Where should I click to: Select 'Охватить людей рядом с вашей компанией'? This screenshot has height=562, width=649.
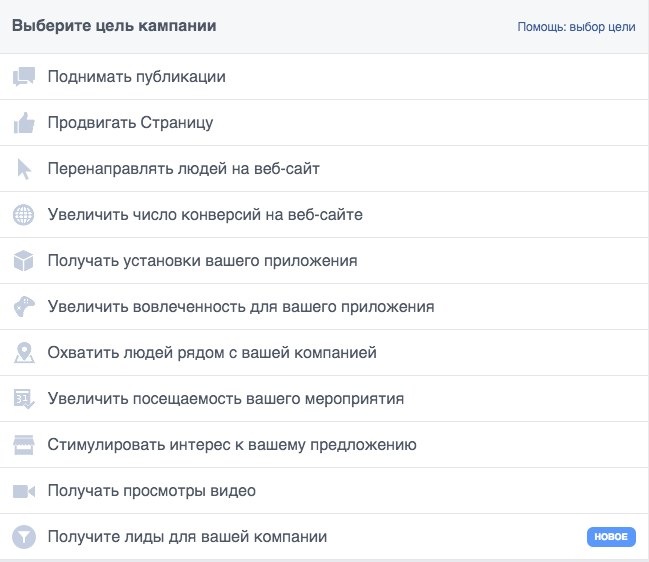click(x=324, y=353)
